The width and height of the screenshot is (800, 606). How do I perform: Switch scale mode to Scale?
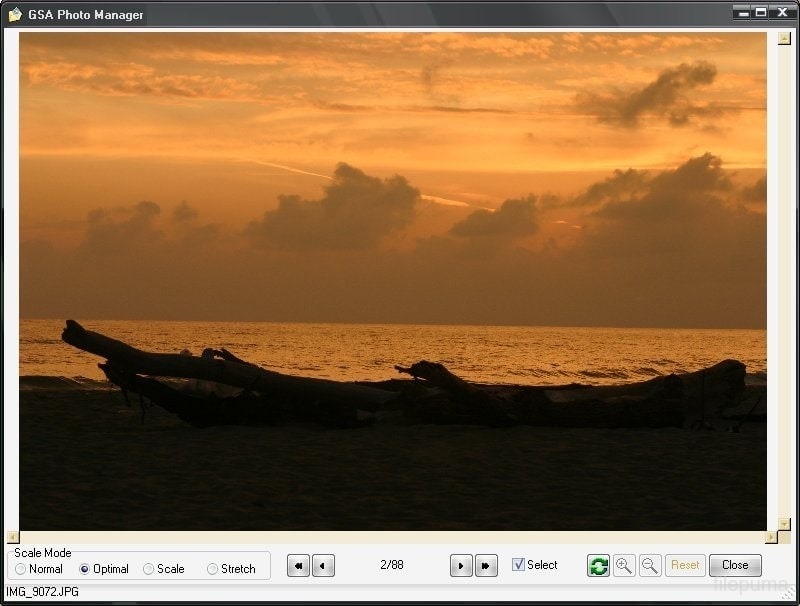click(149, 569)
